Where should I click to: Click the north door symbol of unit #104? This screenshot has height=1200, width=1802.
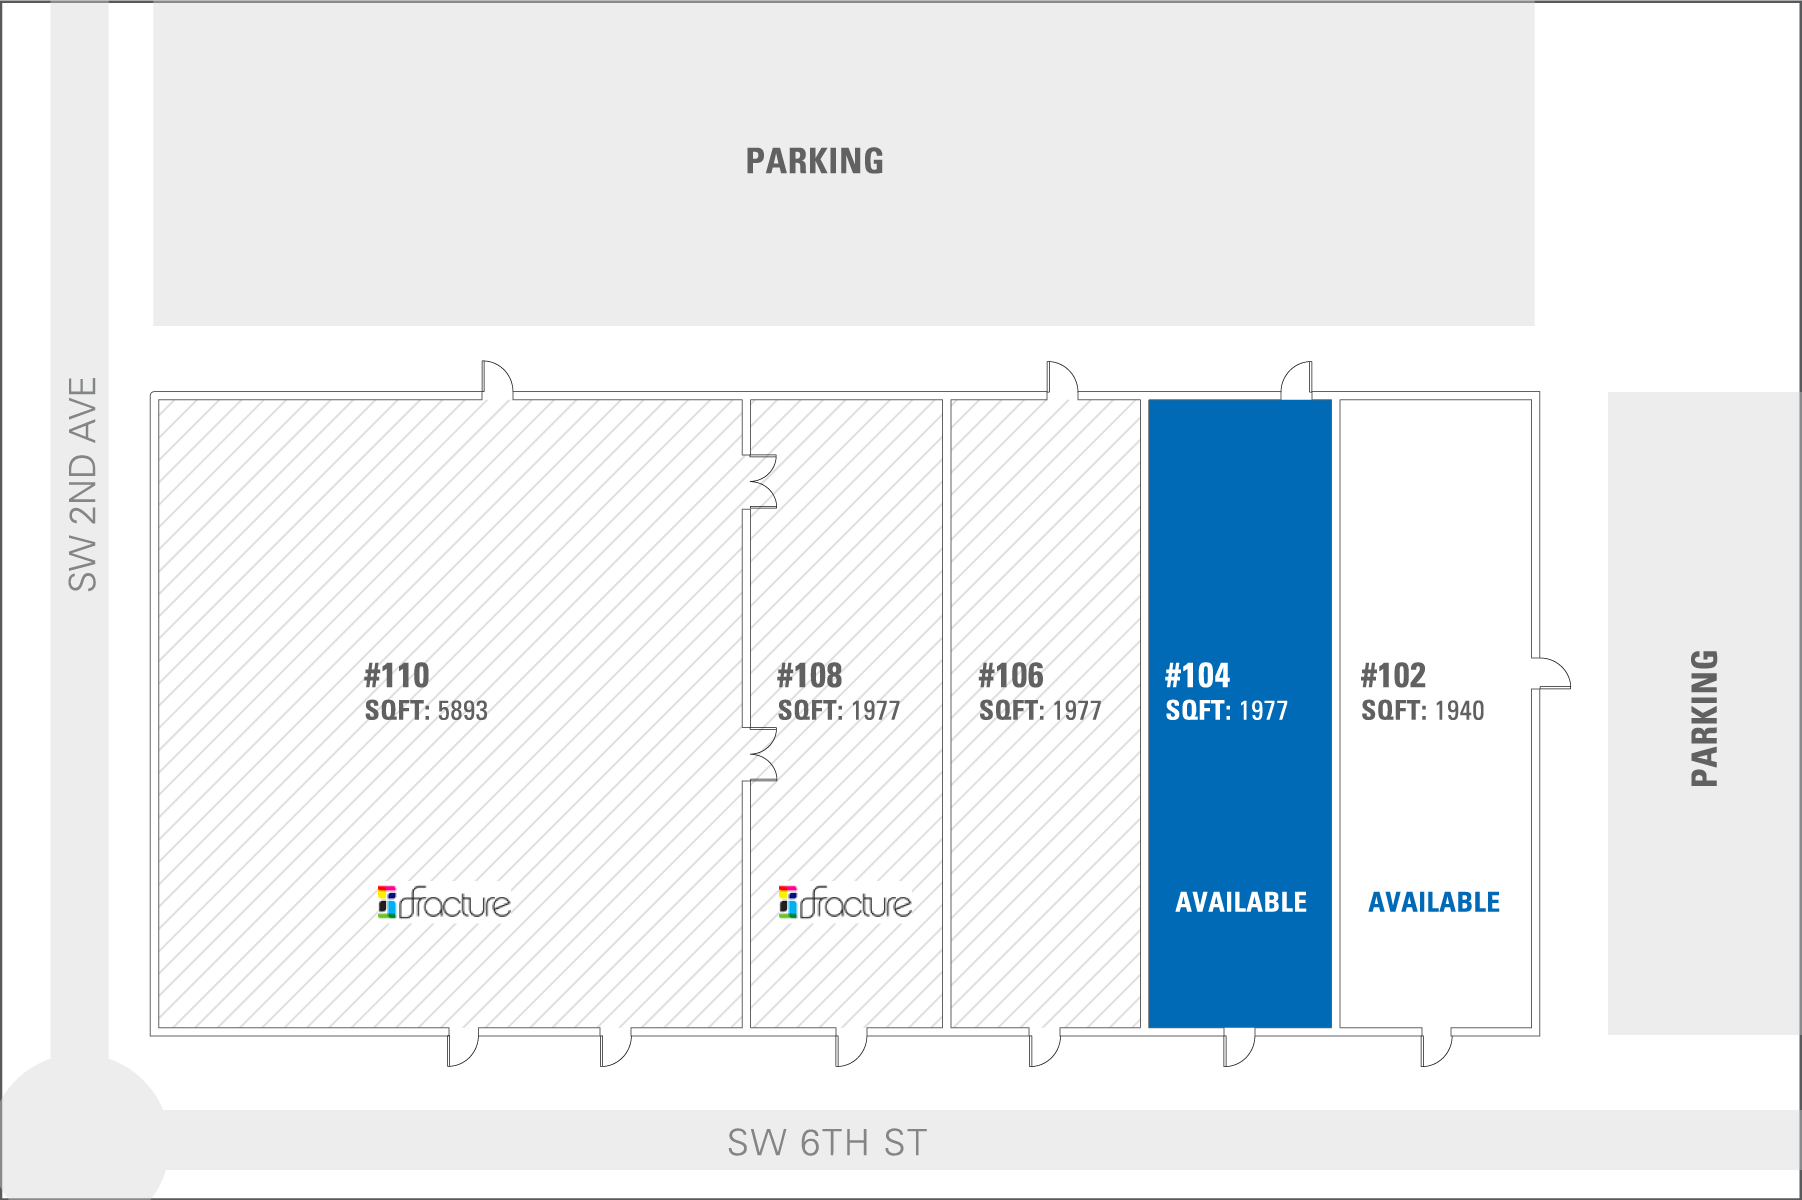coord(1297,381)
